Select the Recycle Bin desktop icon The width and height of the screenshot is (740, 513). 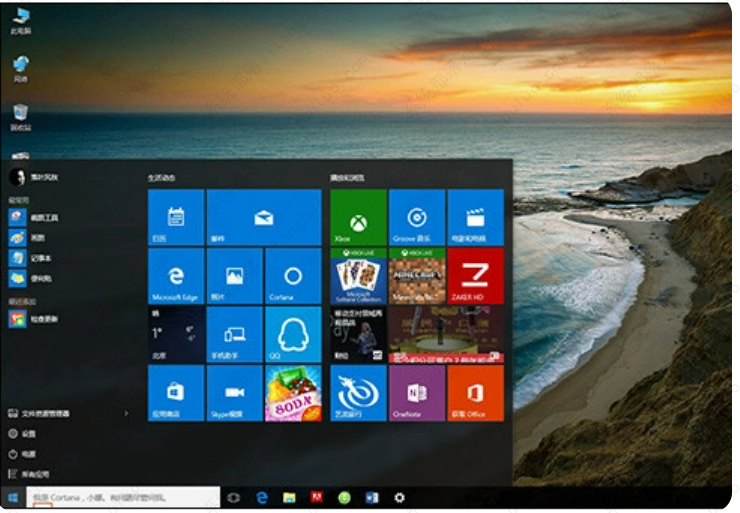click(21, 118)
